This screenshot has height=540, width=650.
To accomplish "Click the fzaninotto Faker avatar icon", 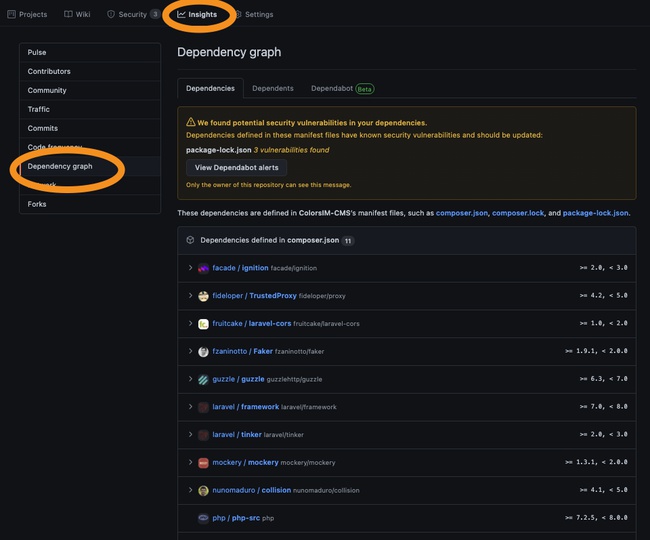I will coord(203,351).
